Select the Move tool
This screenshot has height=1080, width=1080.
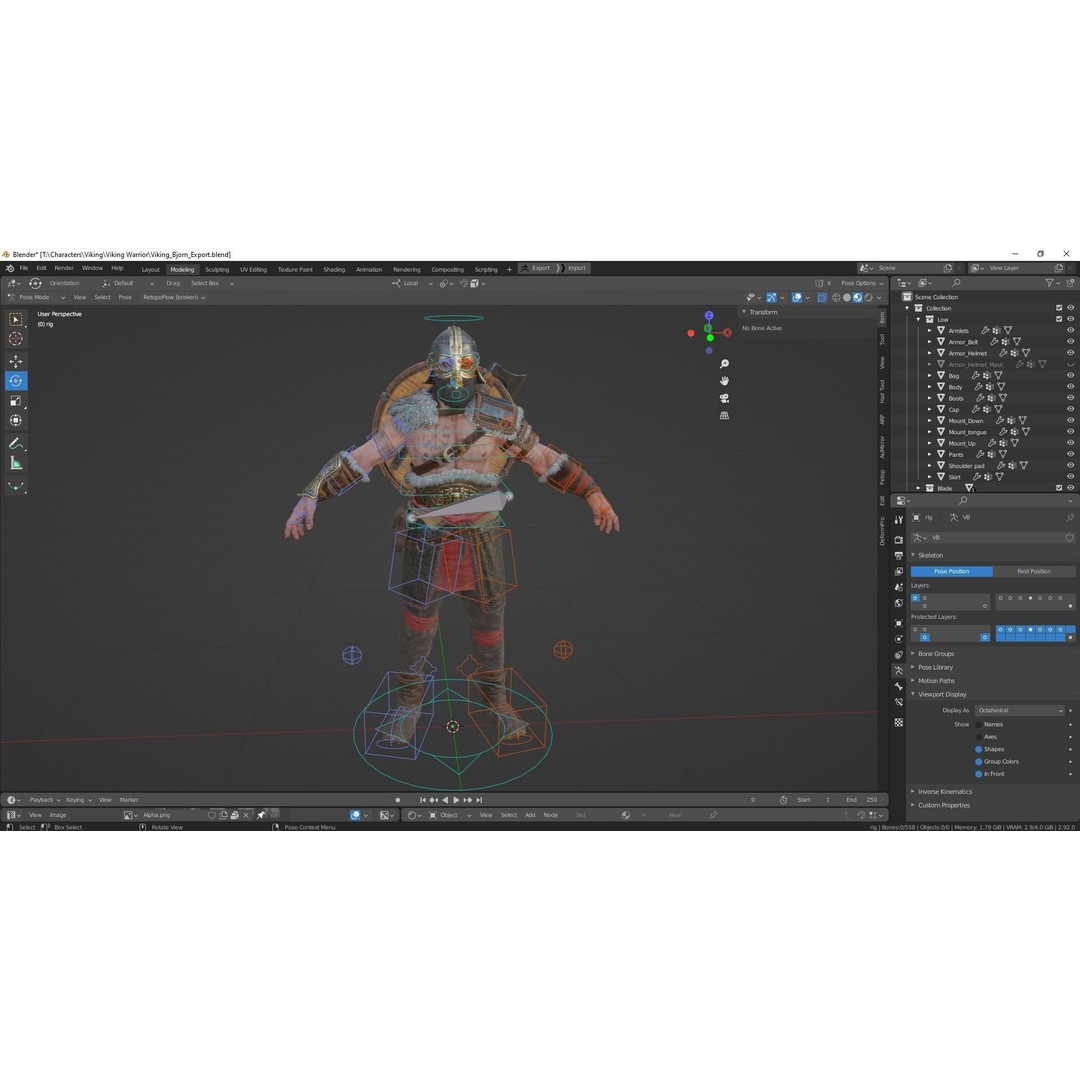tap(16, 361)
